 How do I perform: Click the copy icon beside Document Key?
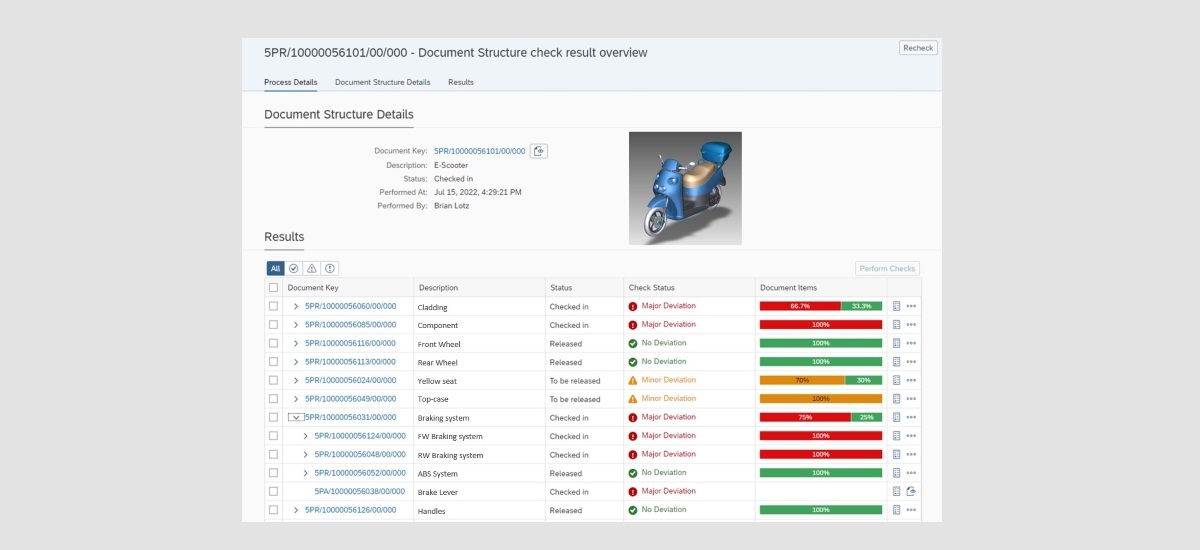539,151
